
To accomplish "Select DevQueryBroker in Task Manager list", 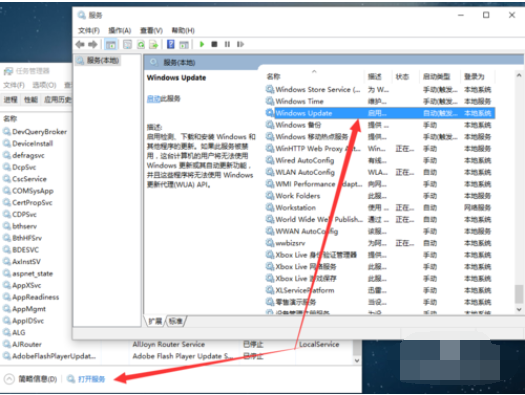I will (40, 132).
